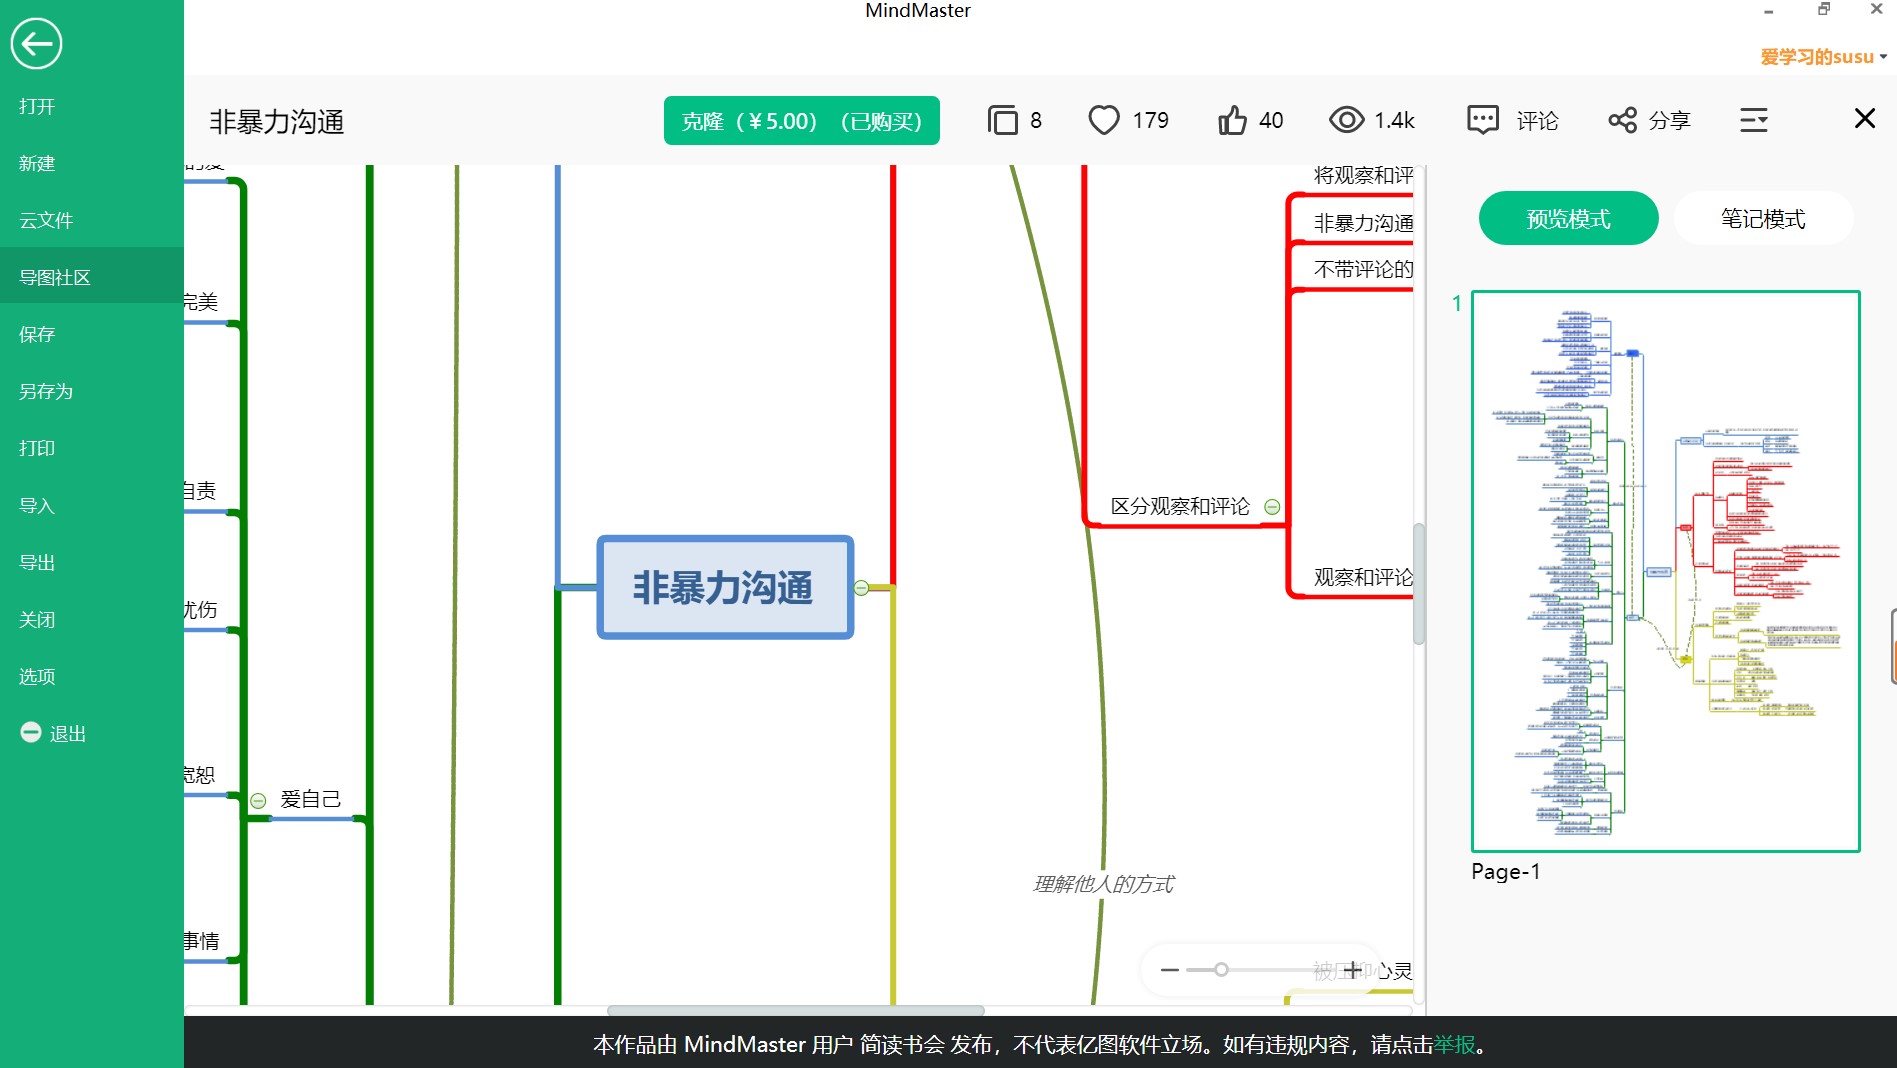Click the vertical canvas scrollbar
The width and height of the screenshot is (1897, 1068).
point(1418,583)
